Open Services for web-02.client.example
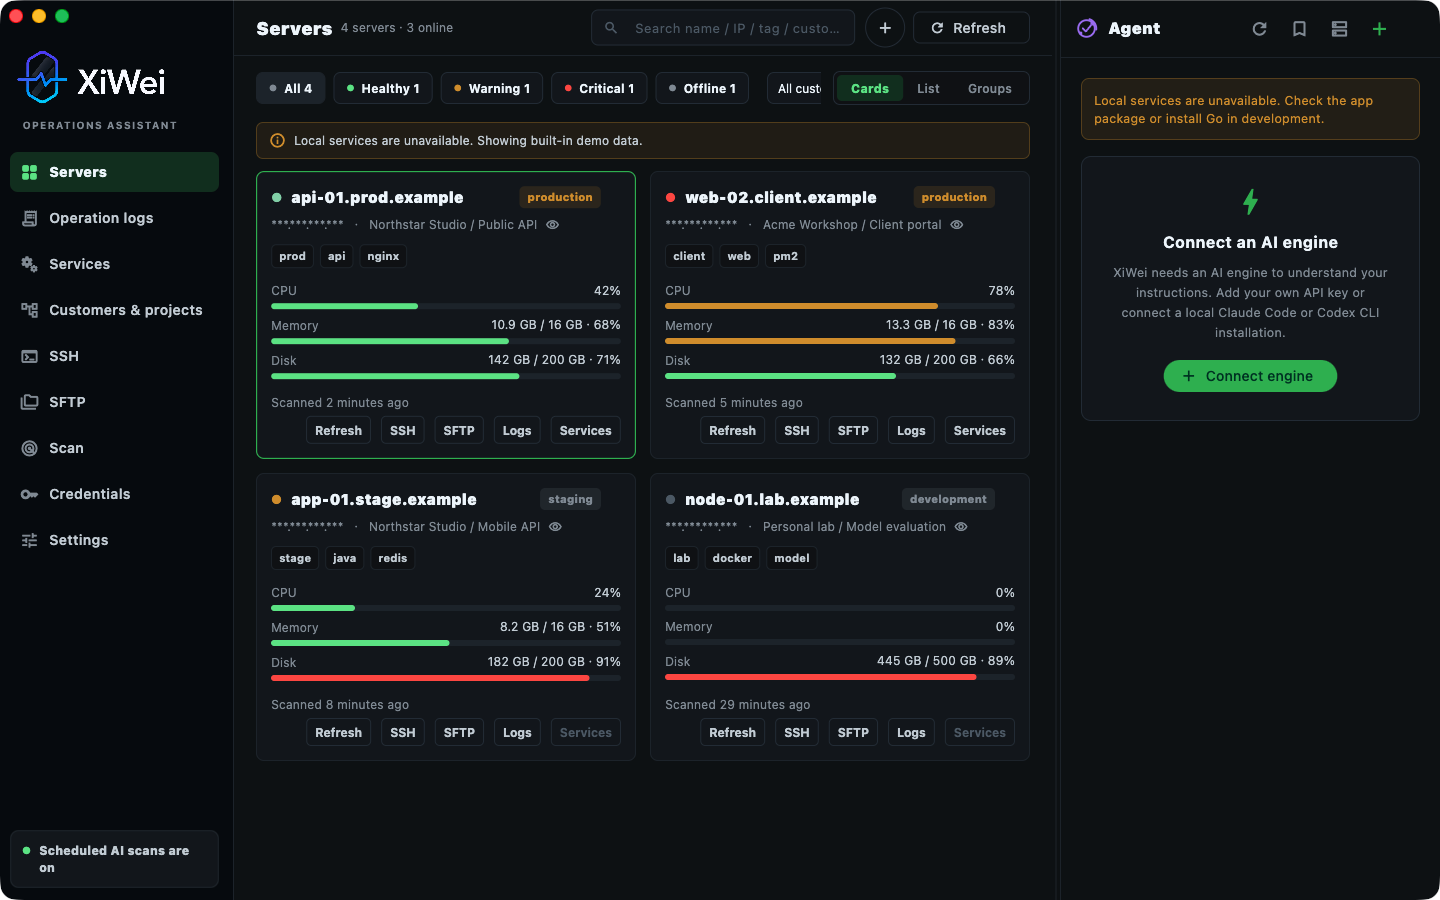This screenshot has height=900, width=1440. 980,430
